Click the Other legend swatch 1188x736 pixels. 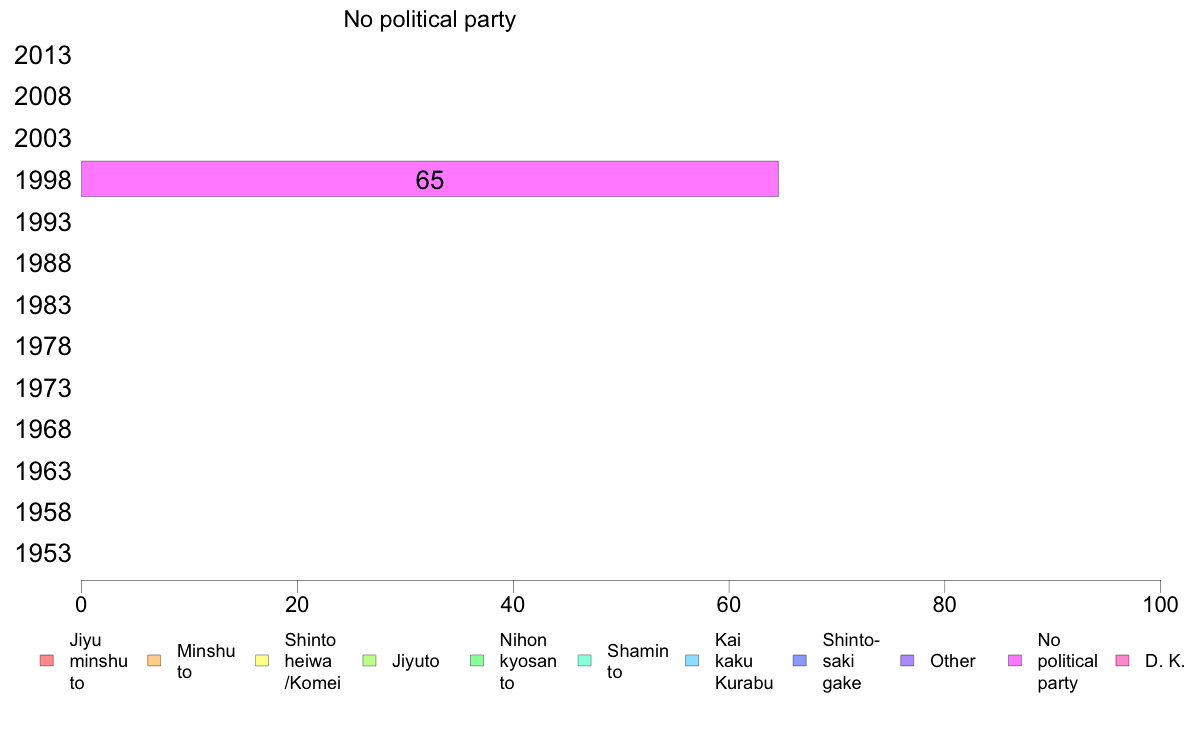908,661
